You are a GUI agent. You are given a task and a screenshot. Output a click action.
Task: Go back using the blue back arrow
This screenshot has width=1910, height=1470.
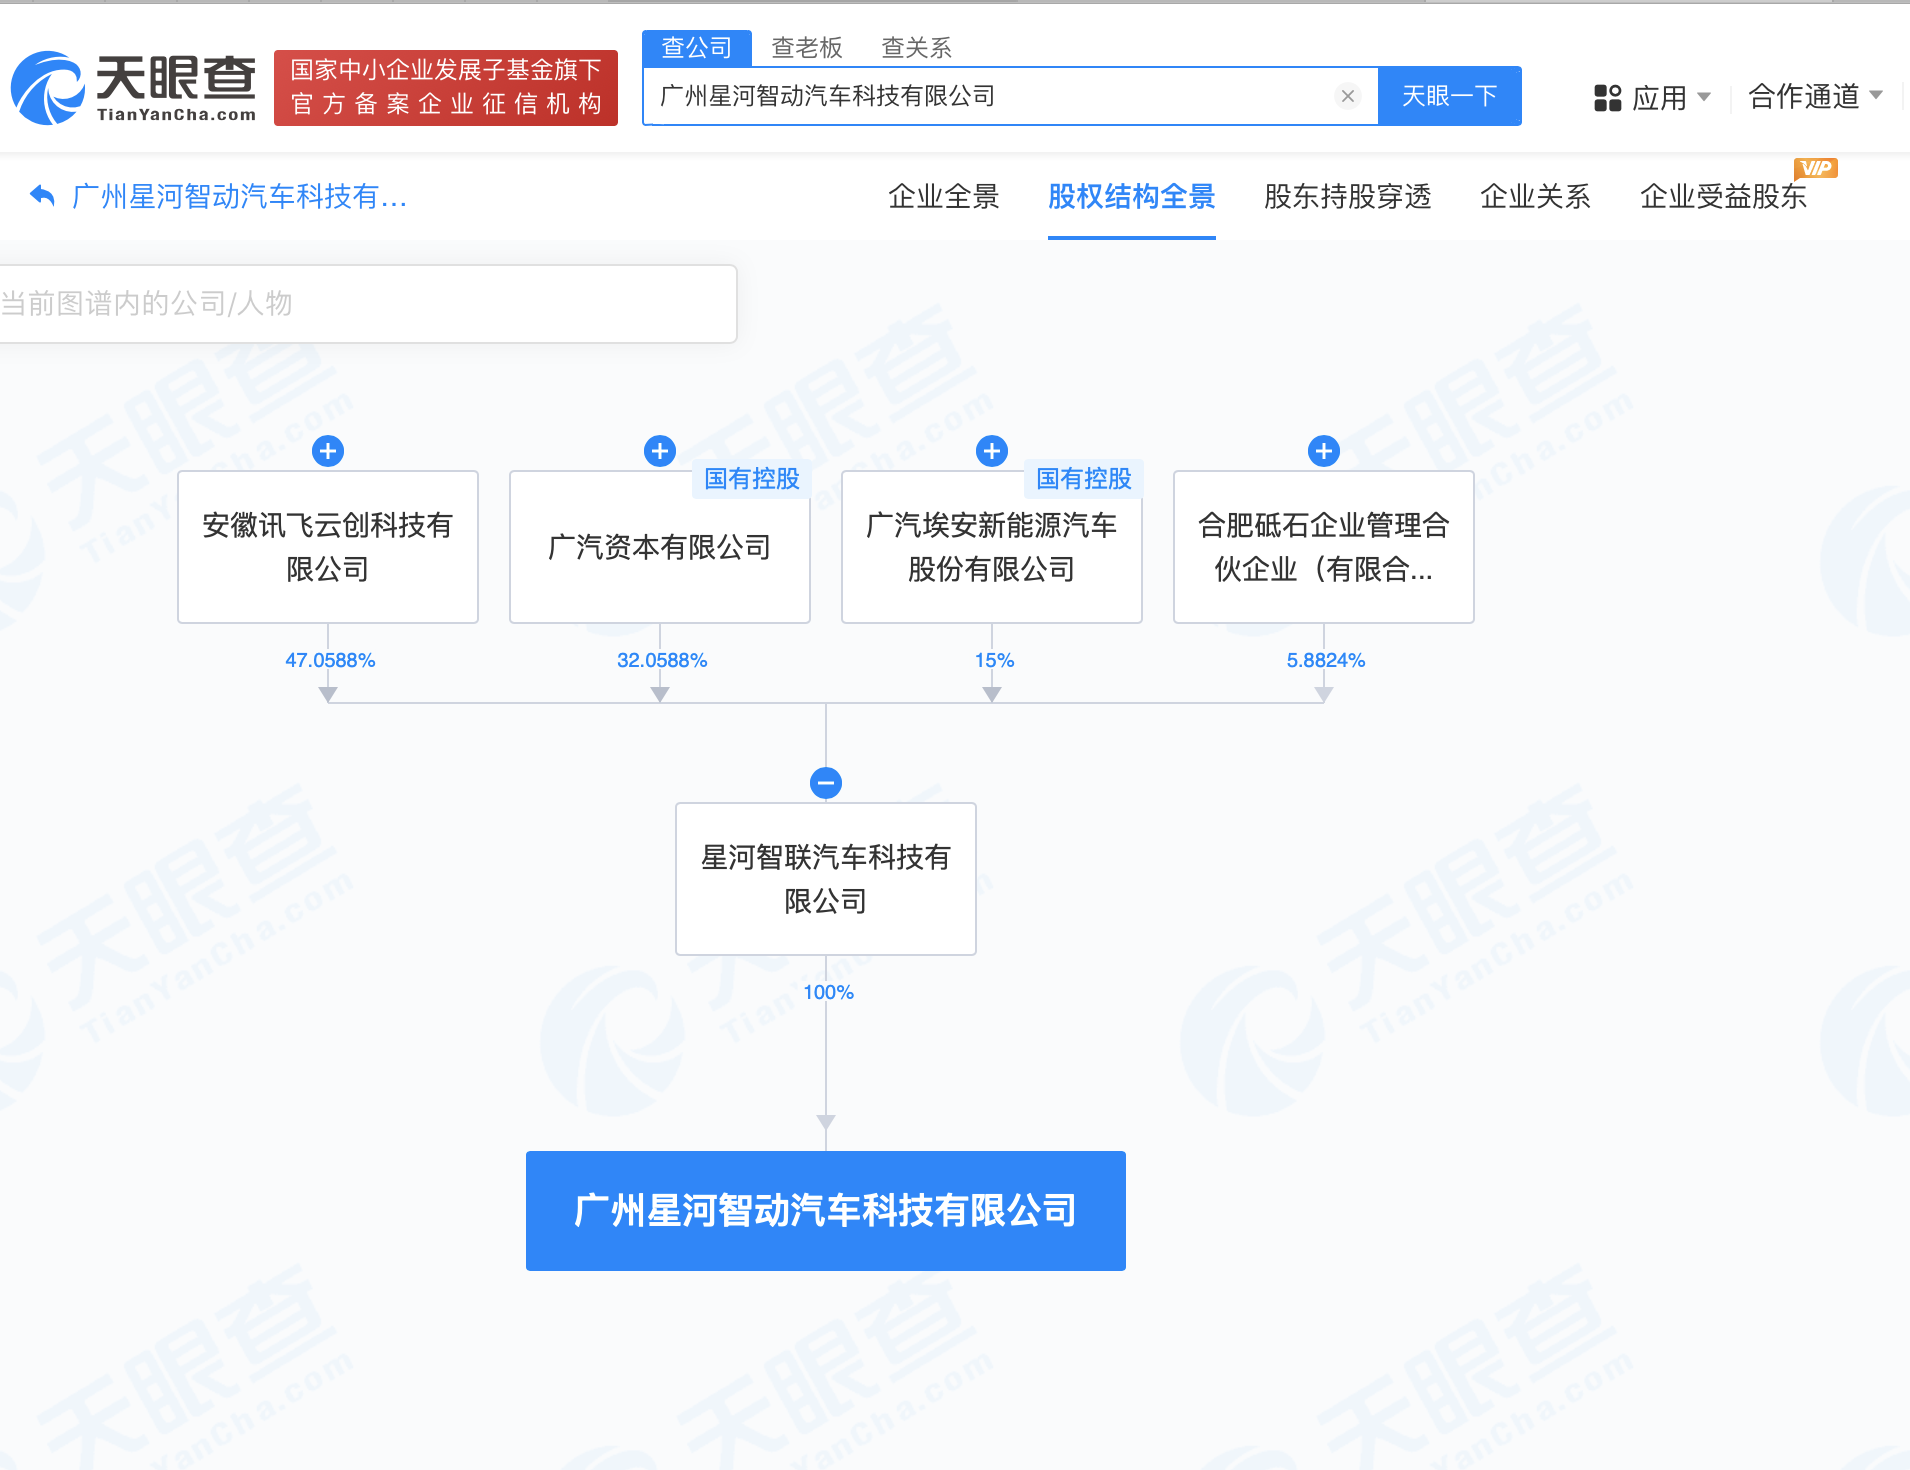click(x=40, y=196)
